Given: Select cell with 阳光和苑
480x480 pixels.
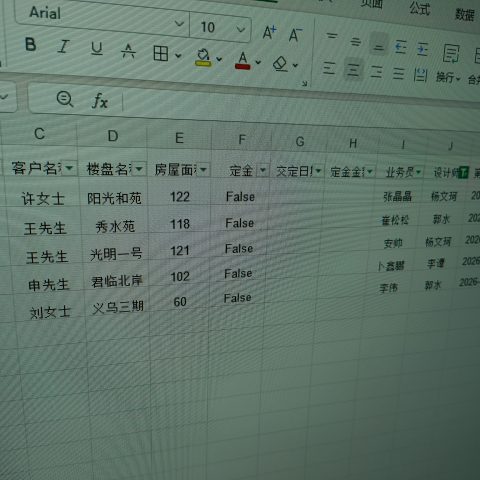Looking at the screenshot, I should pyautogui.click(x=114, y=199).
